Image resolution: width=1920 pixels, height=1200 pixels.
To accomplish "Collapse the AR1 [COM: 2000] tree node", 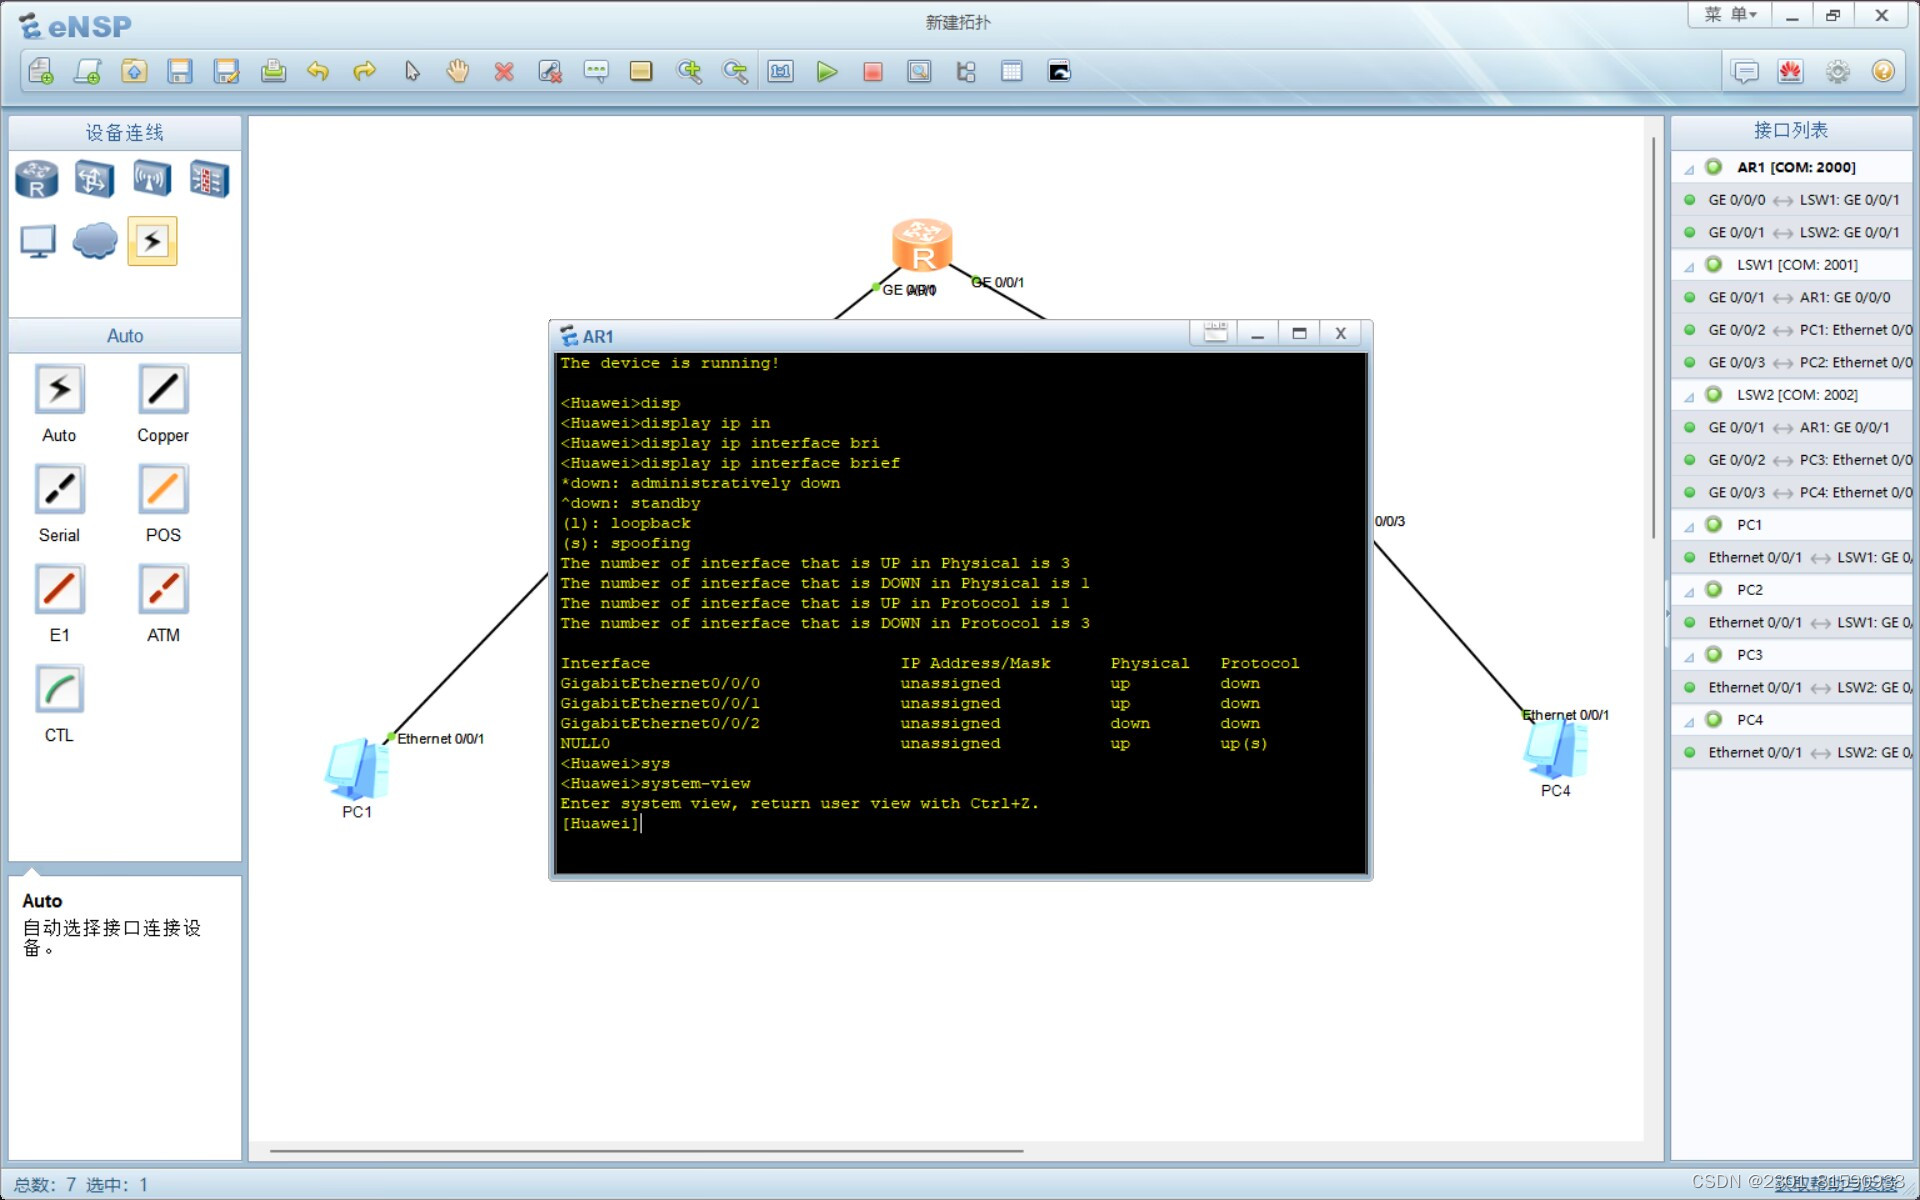I will click(1689, 169).
